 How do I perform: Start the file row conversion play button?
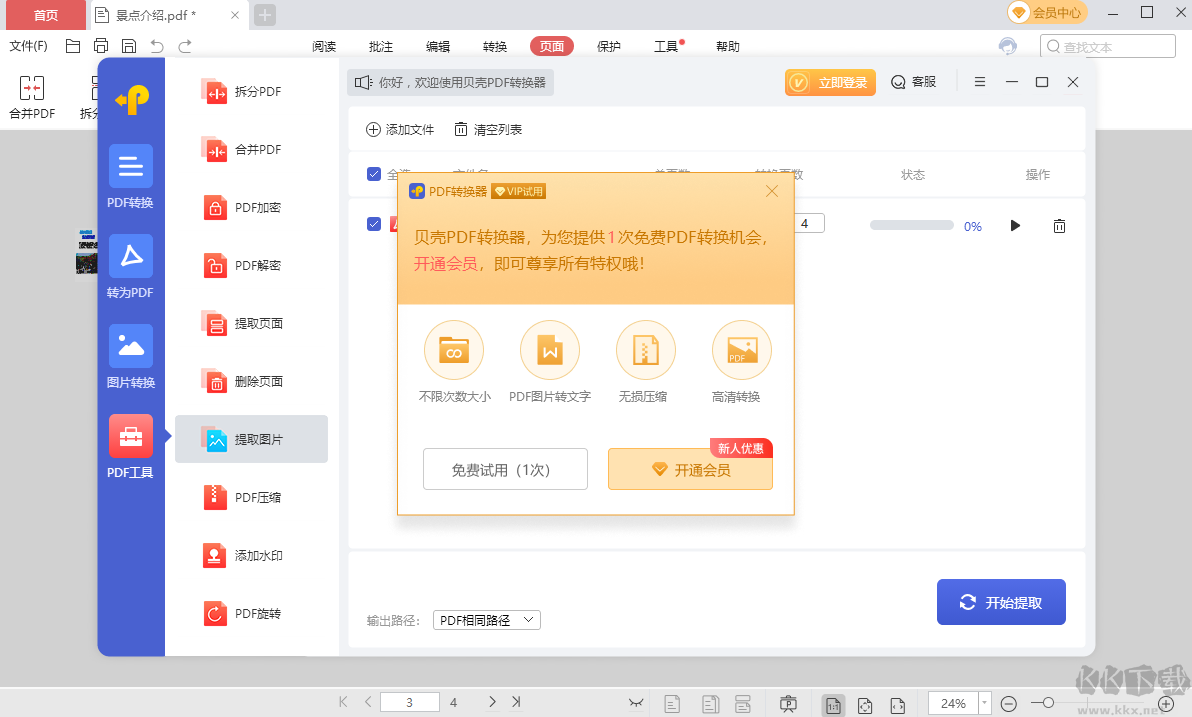1015,226
